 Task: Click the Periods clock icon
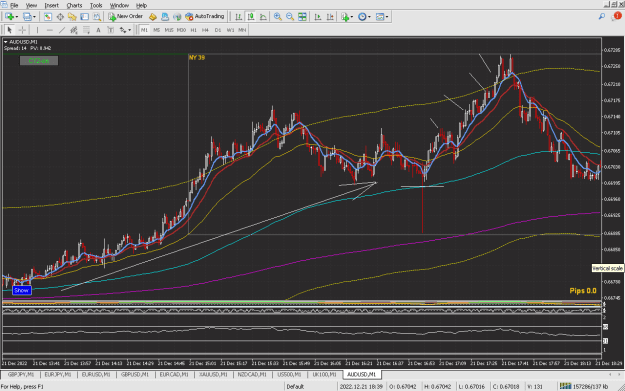[x=362, y=17]
